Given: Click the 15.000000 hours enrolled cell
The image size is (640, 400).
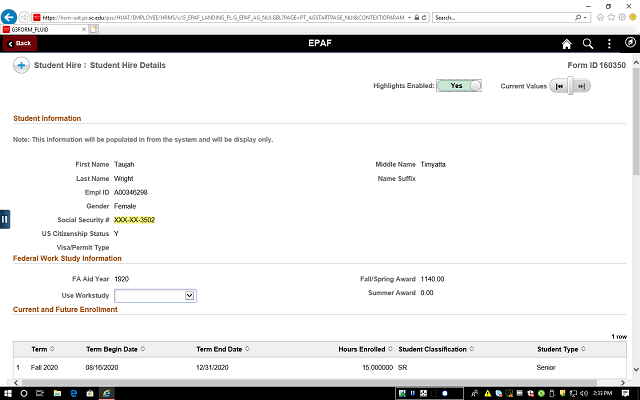Looking at the screenshot, I should [378, 367].
